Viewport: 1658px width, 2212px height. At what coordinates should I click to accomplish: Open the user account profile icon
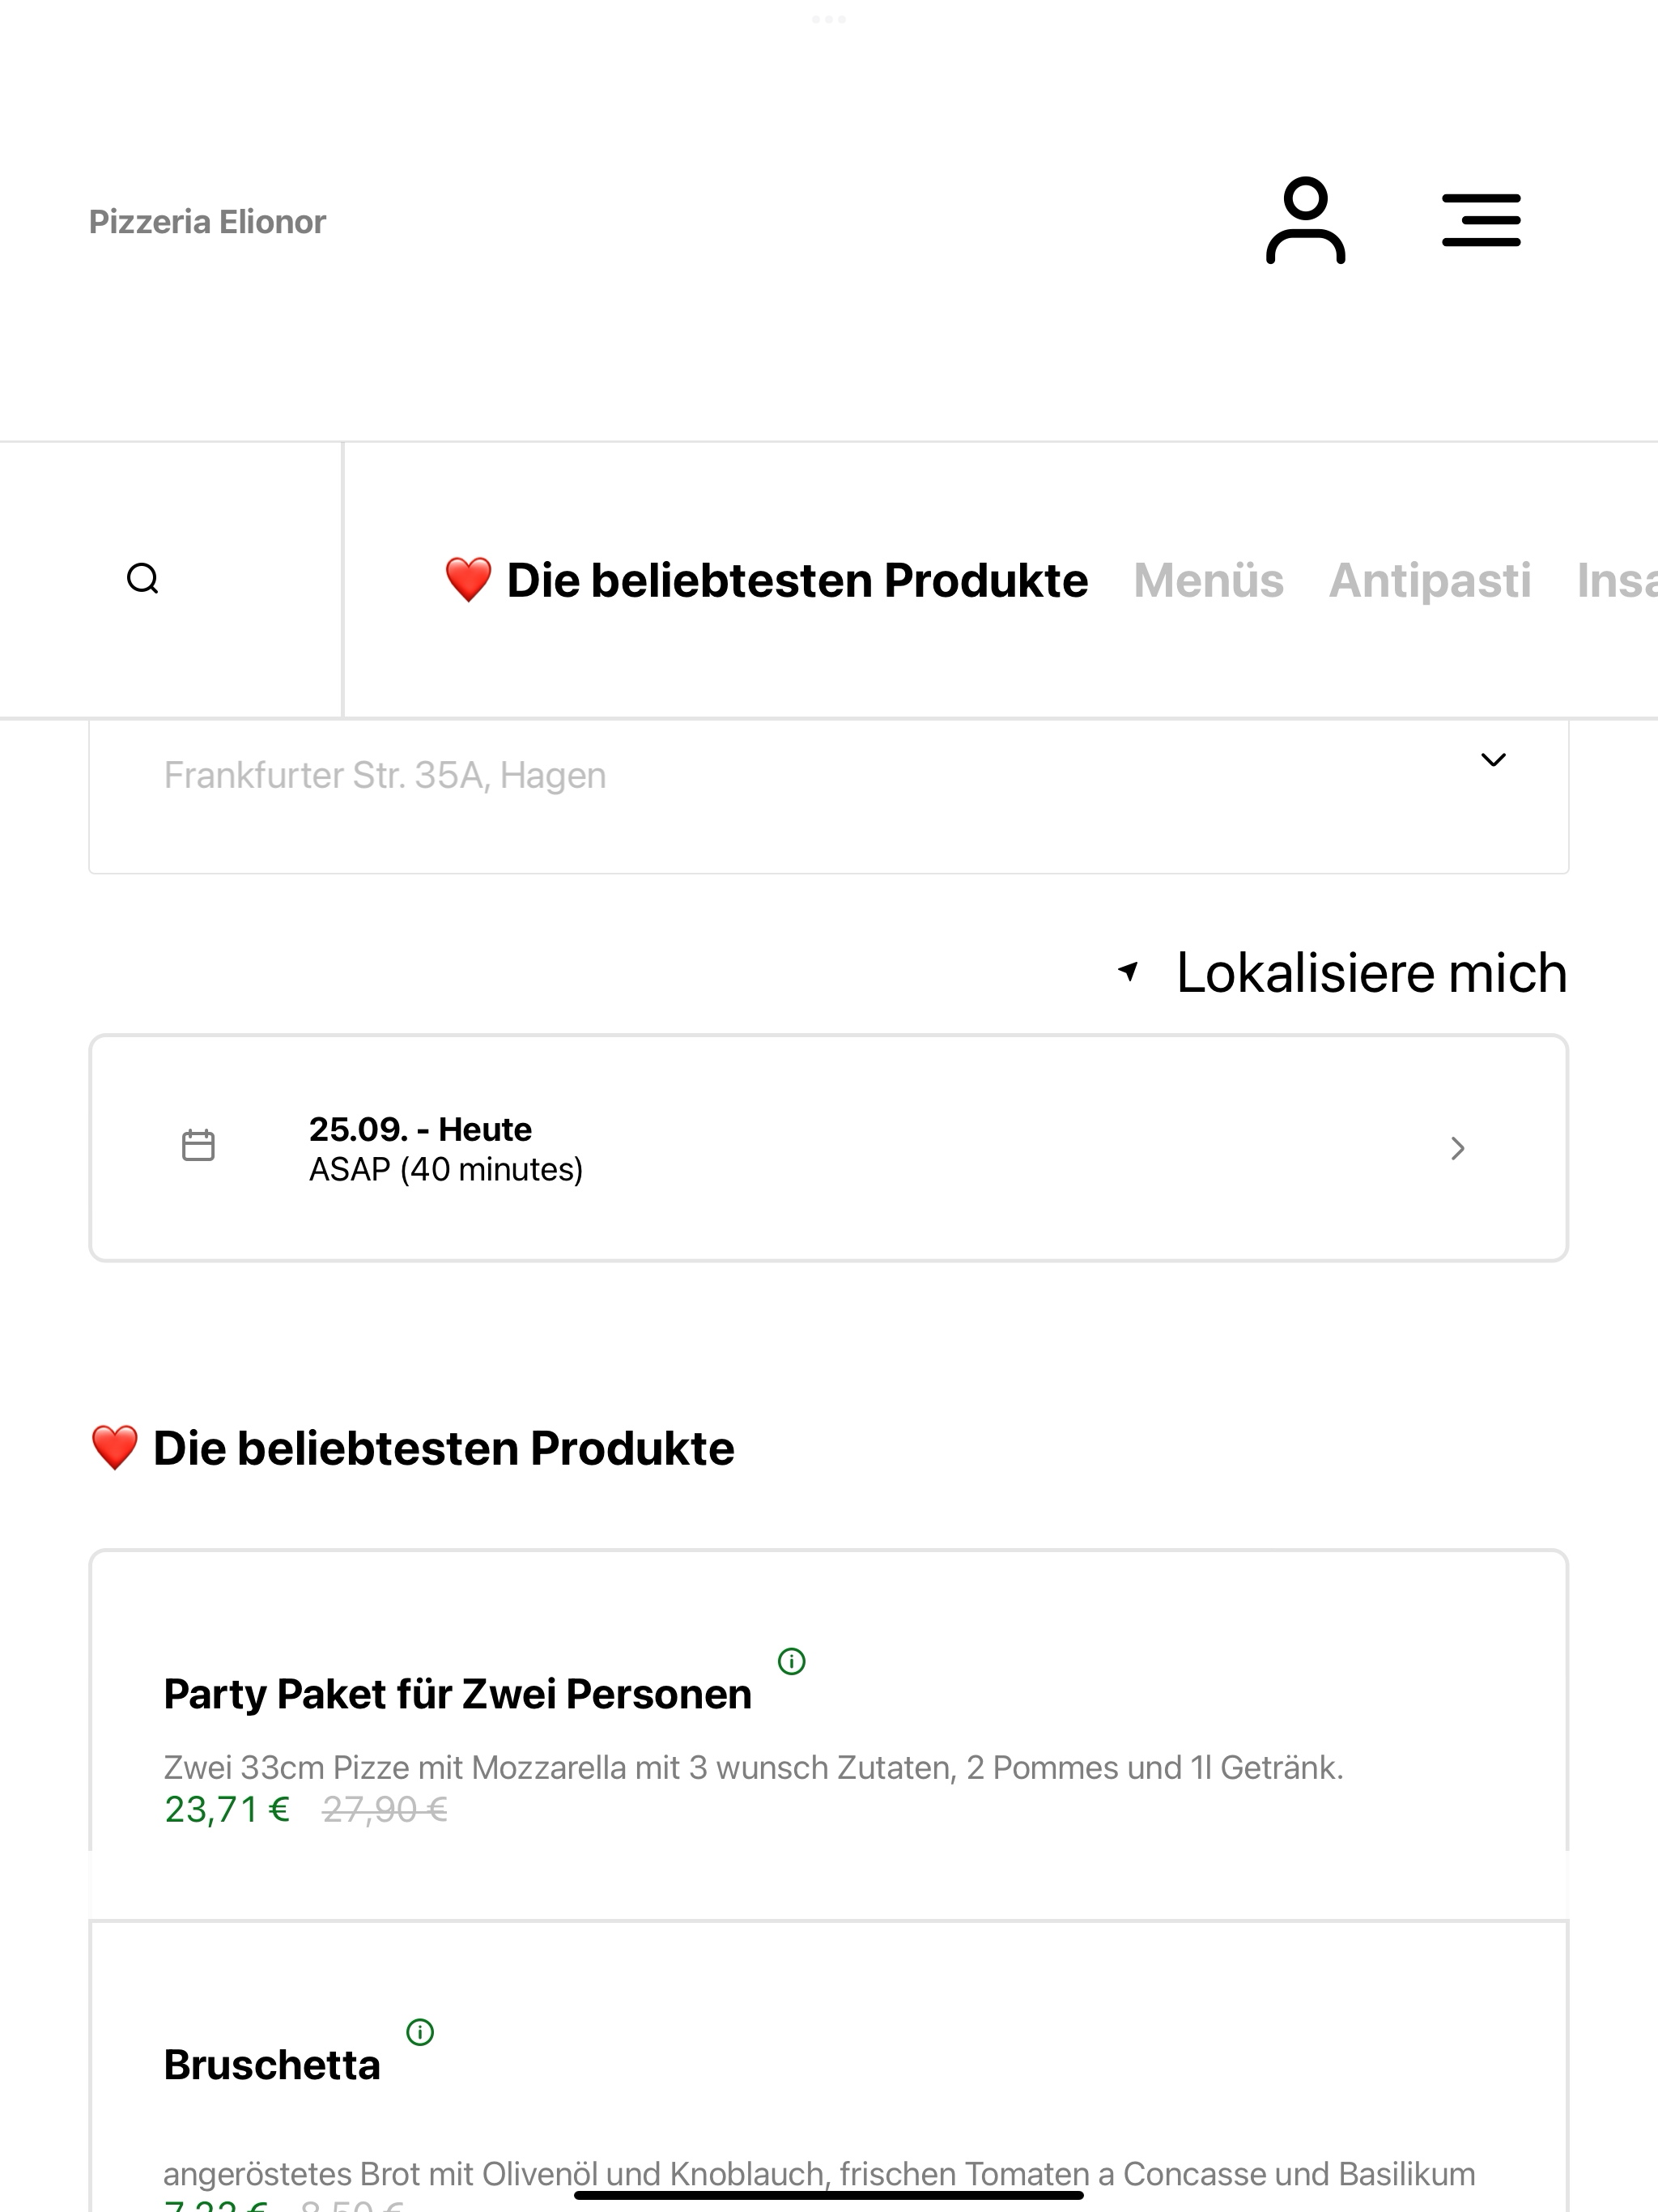1305,221
